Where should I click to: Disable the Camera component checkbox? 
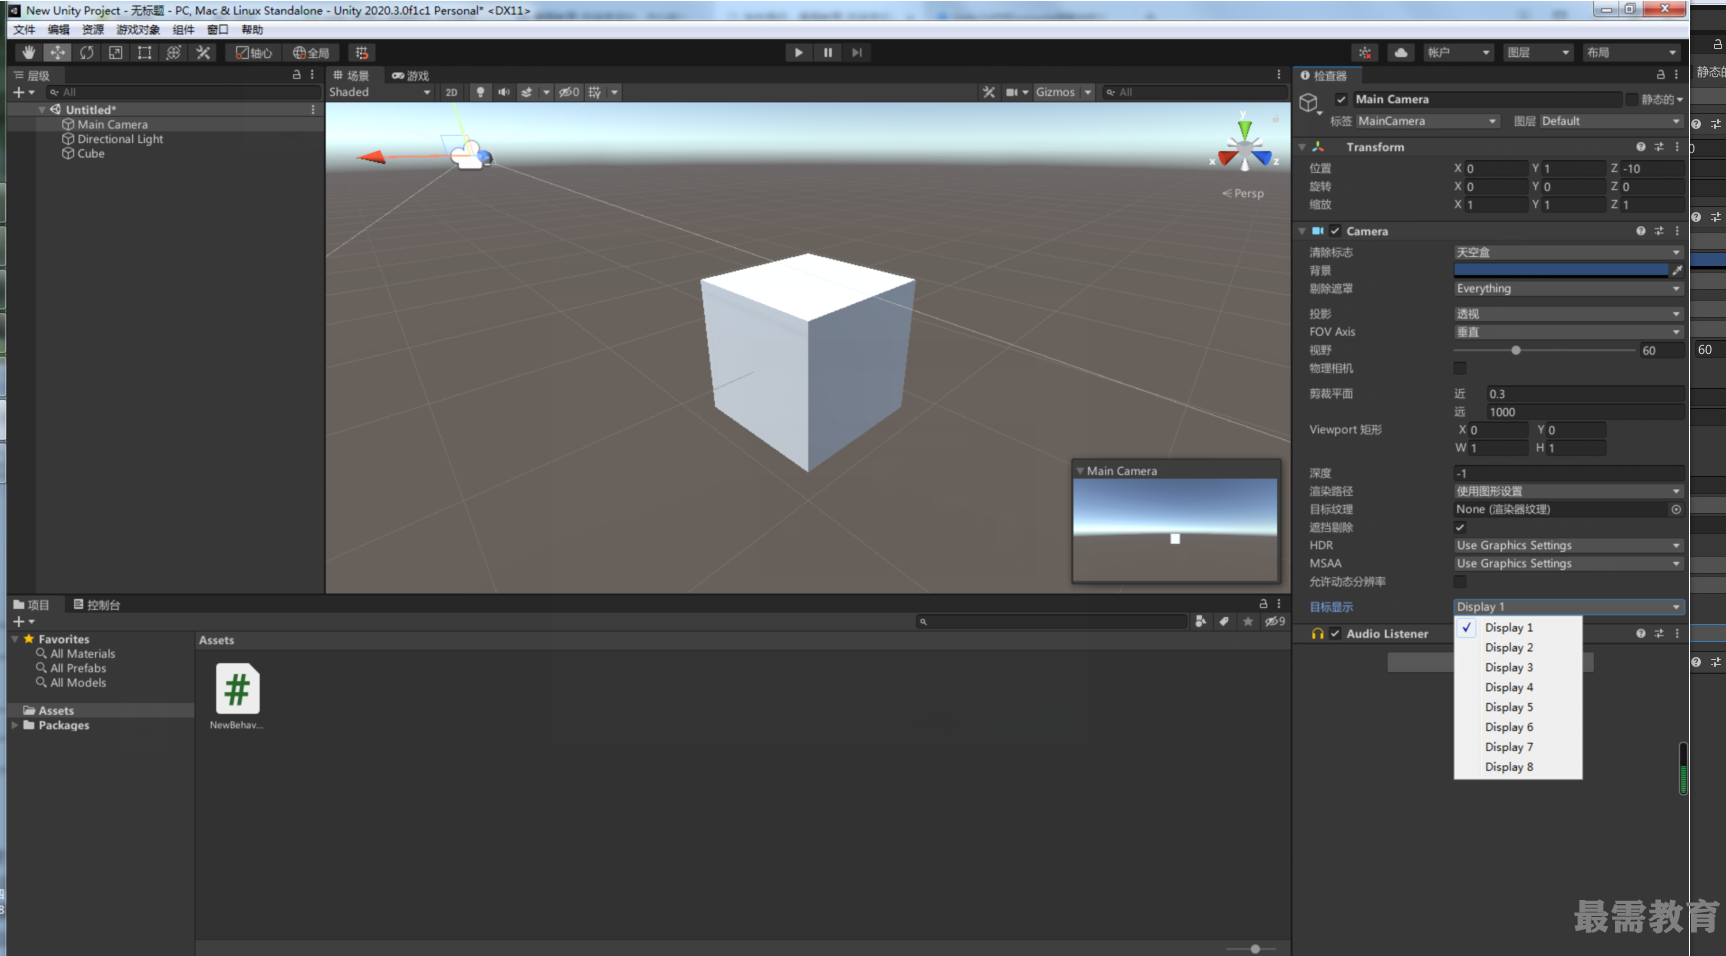(1335, 231)
